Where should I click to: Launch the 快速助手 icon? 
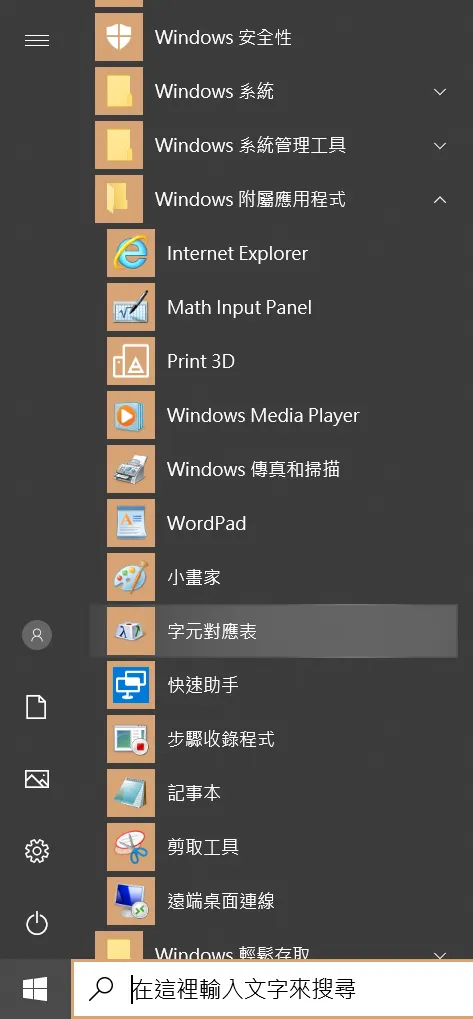[x=131, y=684]
